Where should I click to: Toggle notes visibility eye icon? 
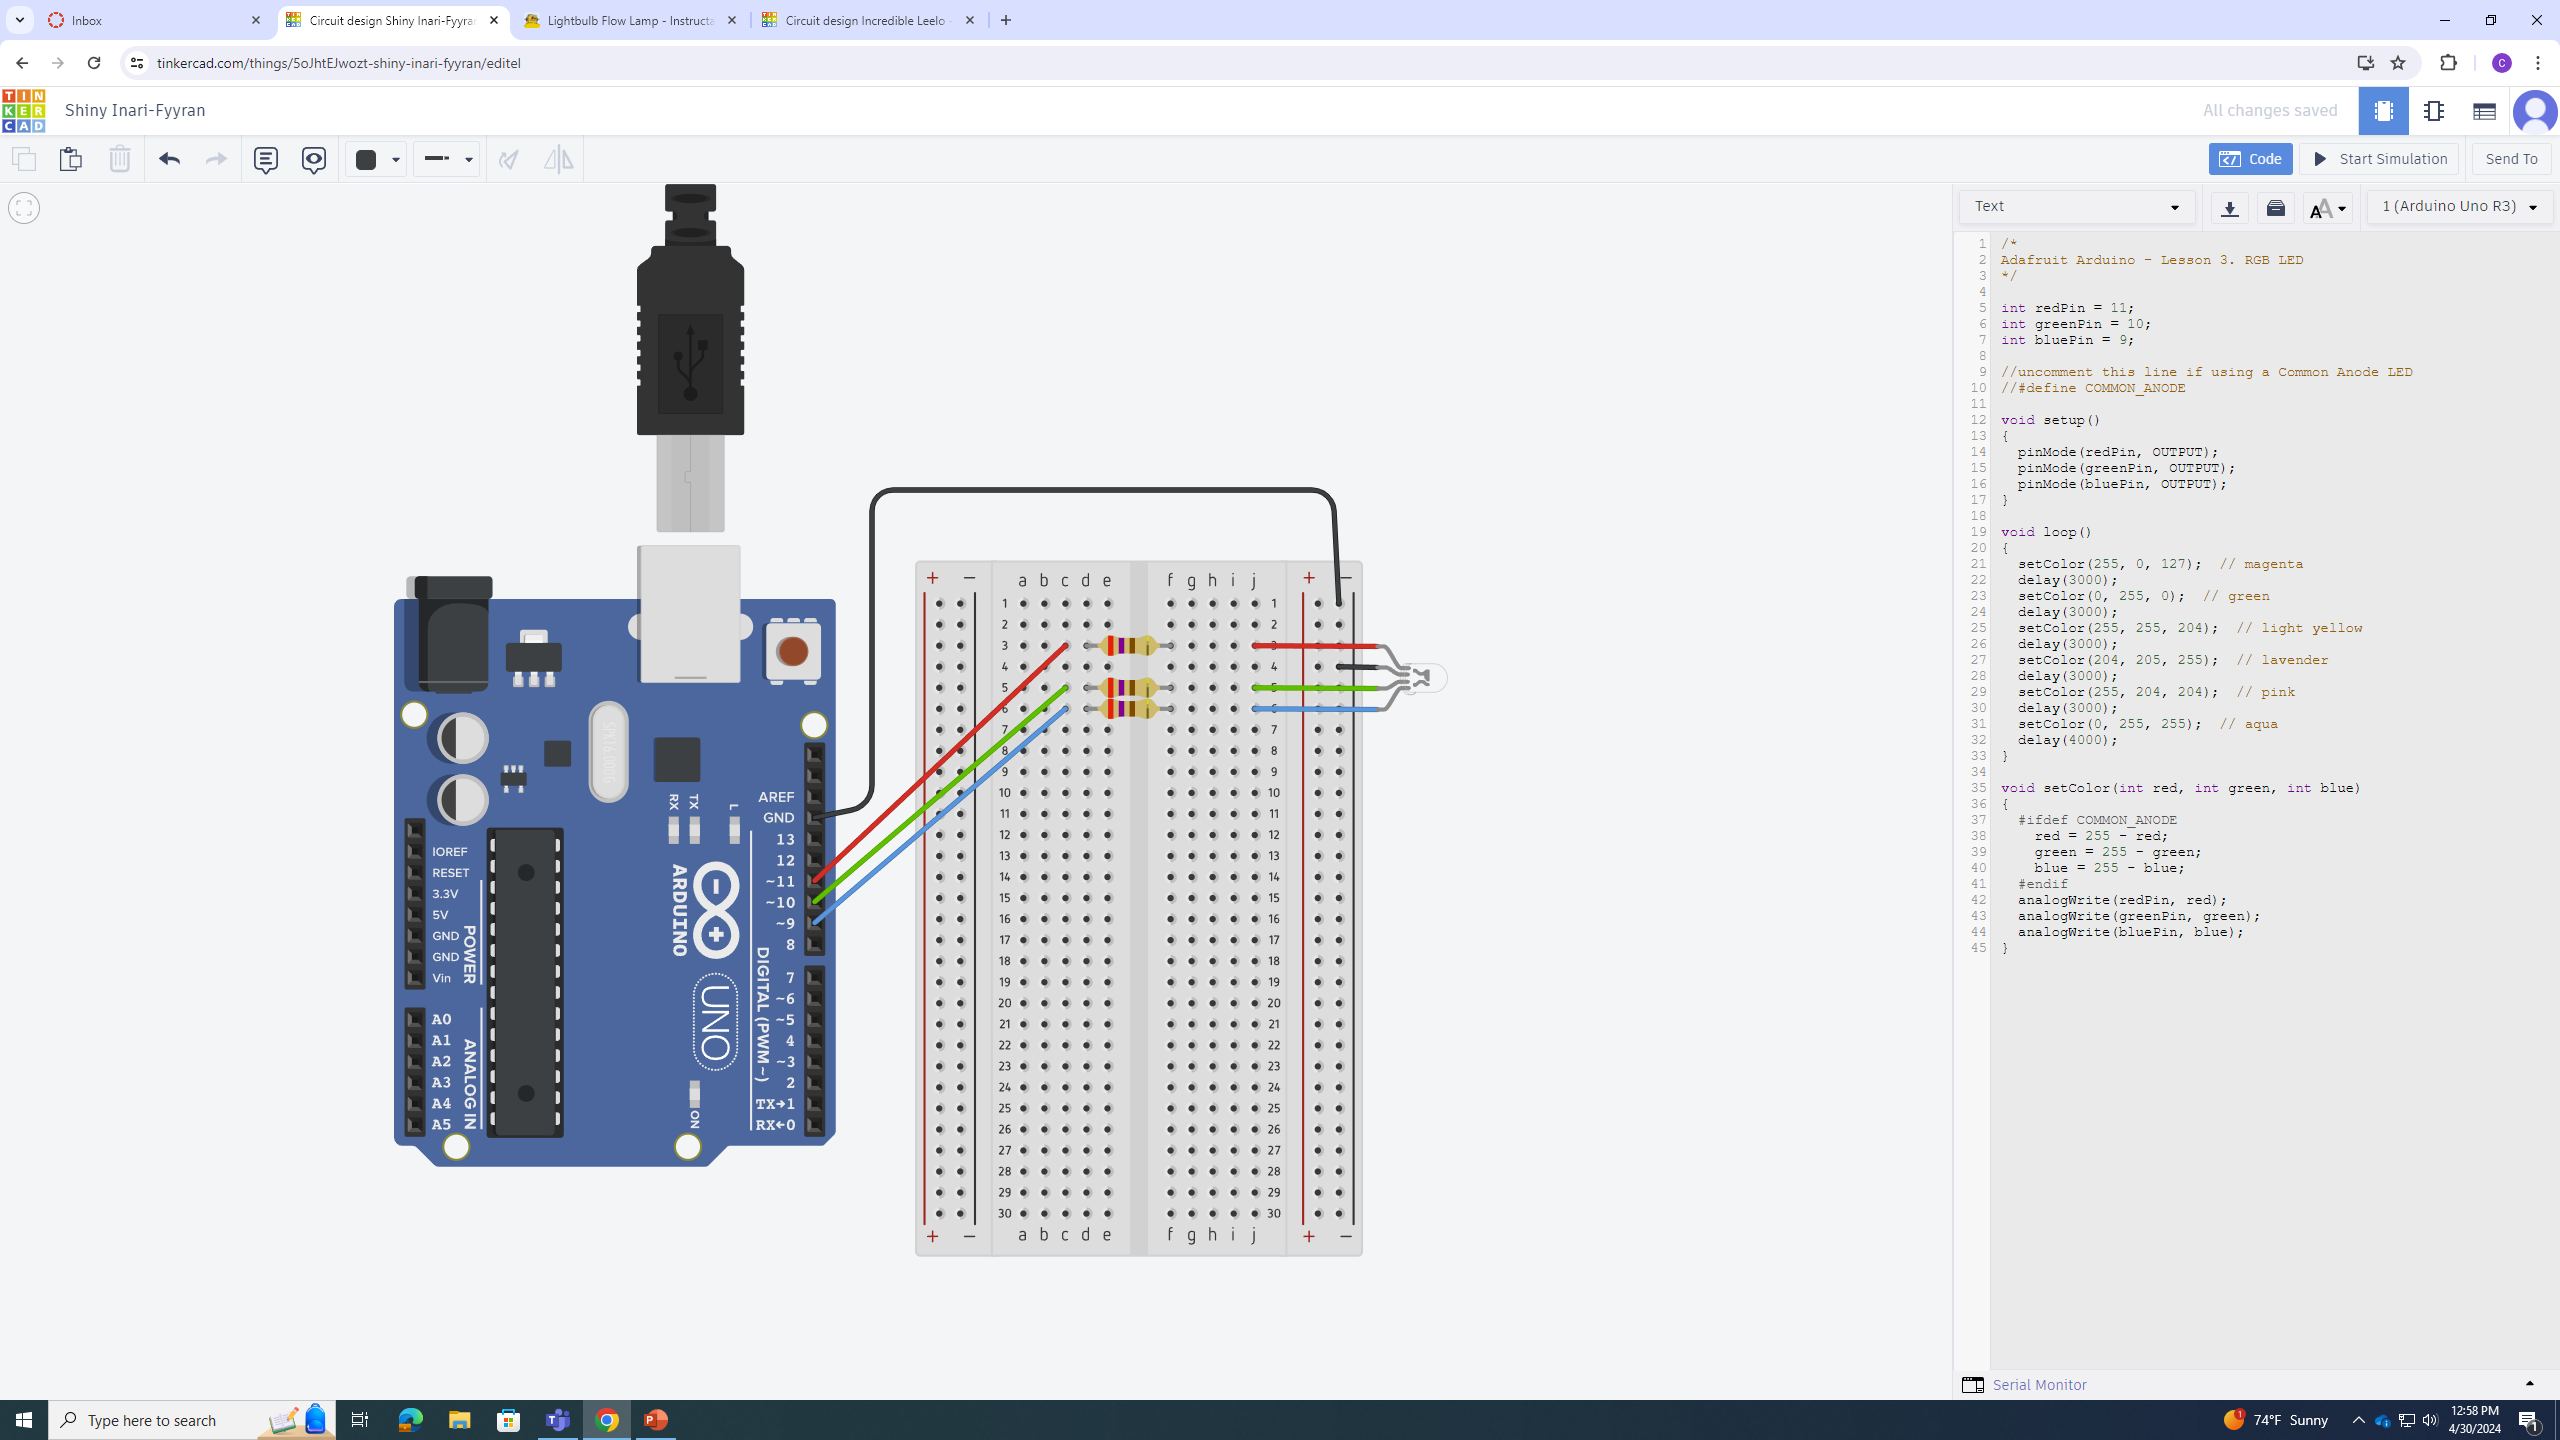pyautogui.click(x=313, y=159)
